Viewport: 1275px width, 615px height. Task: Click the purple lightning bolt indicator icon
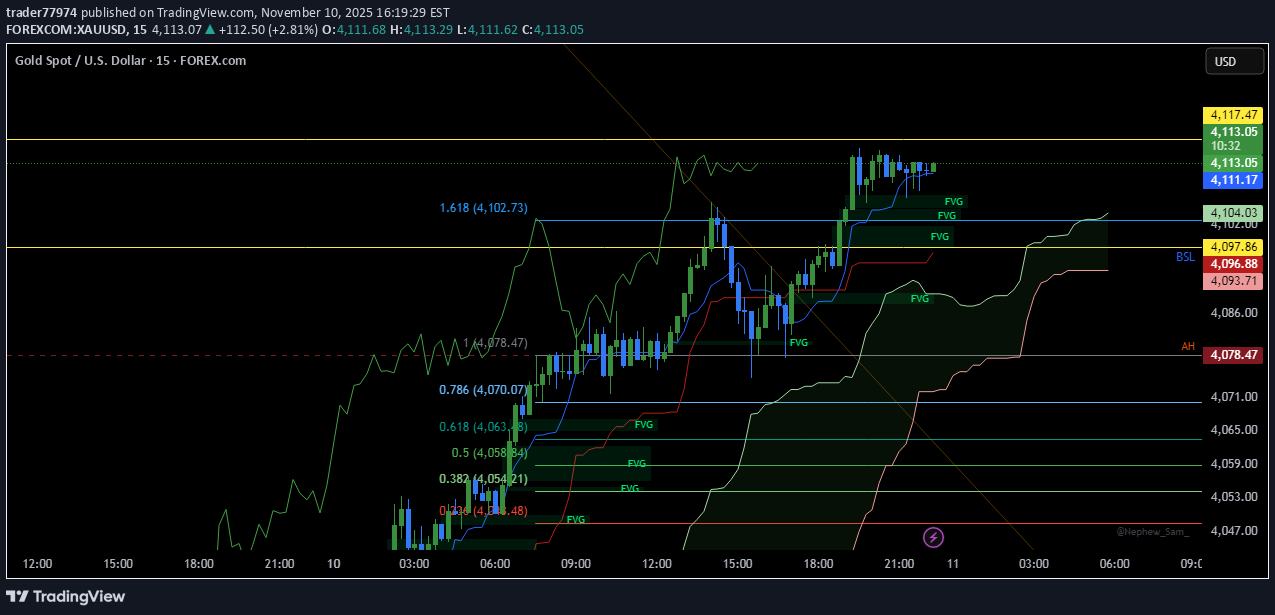click(x=933, y=537)
